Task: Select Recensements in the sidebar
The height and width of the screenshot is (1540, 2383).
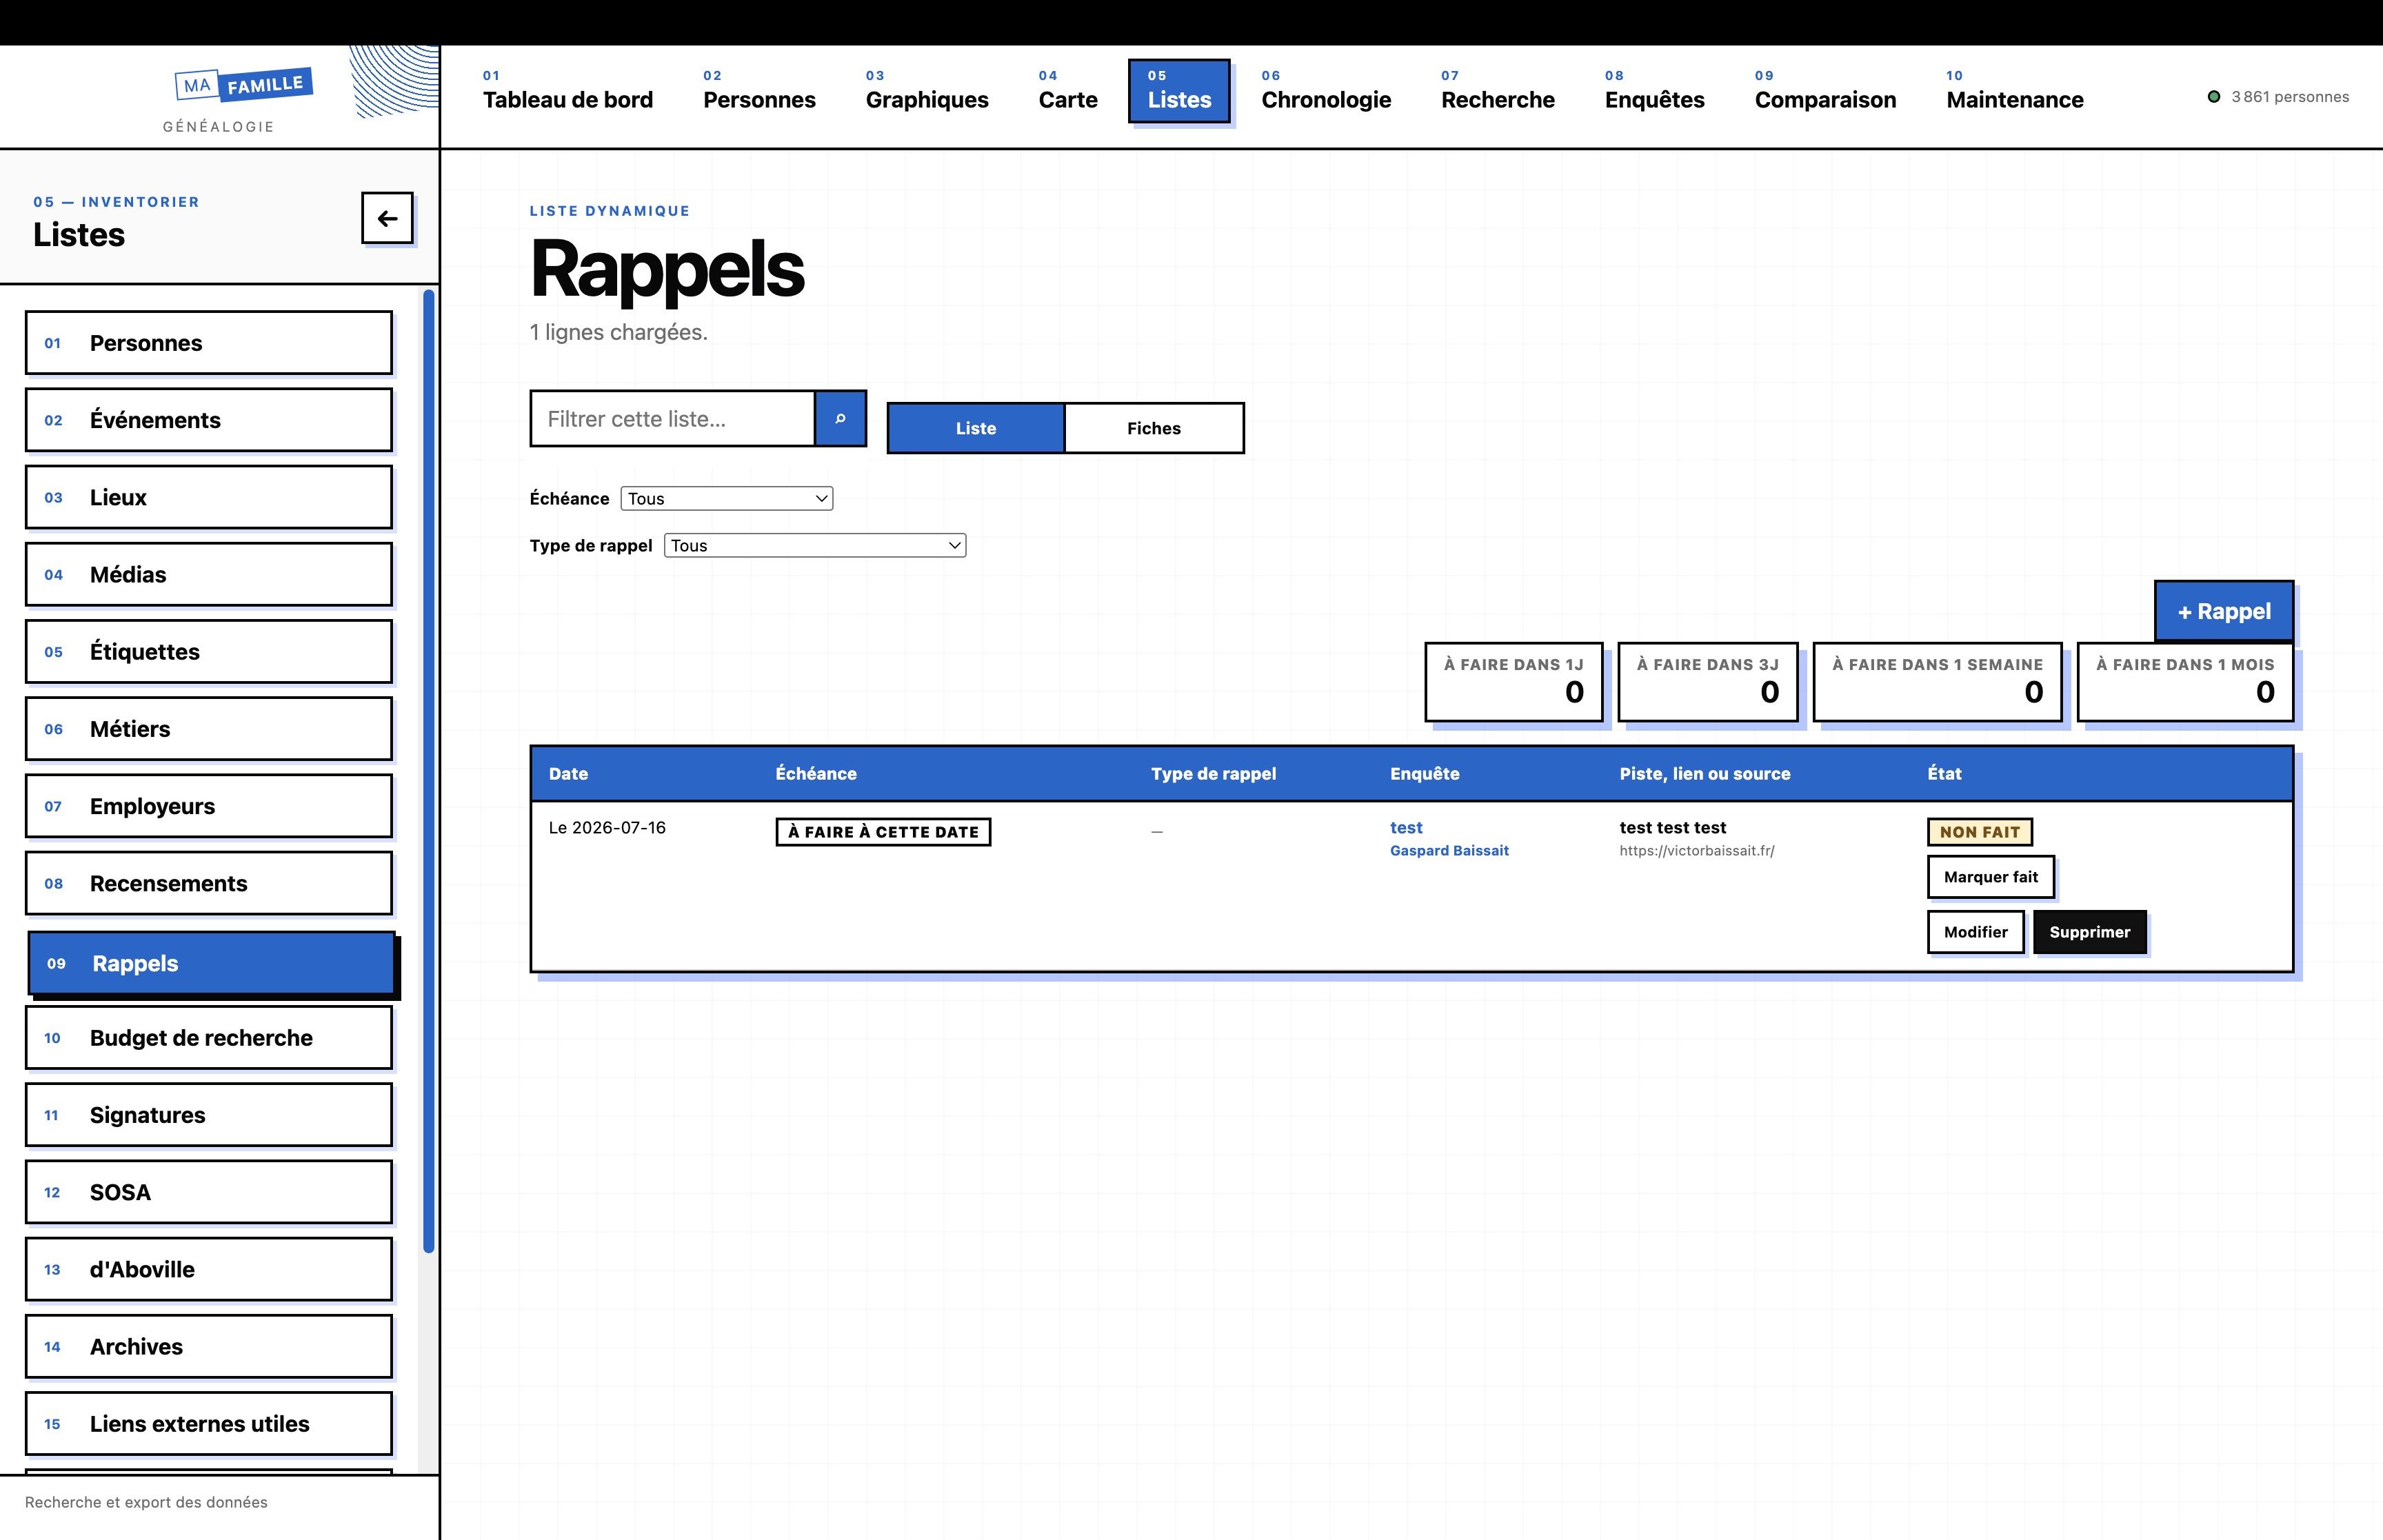Action: [x=209, y=883]
